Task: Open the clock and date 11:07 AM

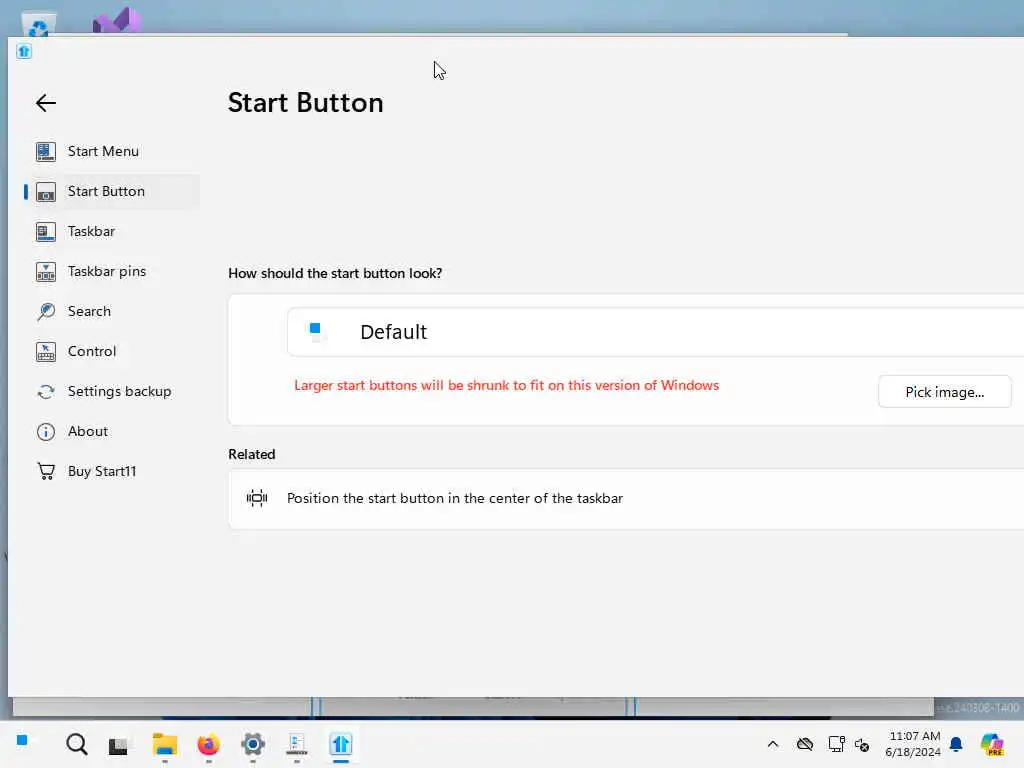Action: pos(913,744)
